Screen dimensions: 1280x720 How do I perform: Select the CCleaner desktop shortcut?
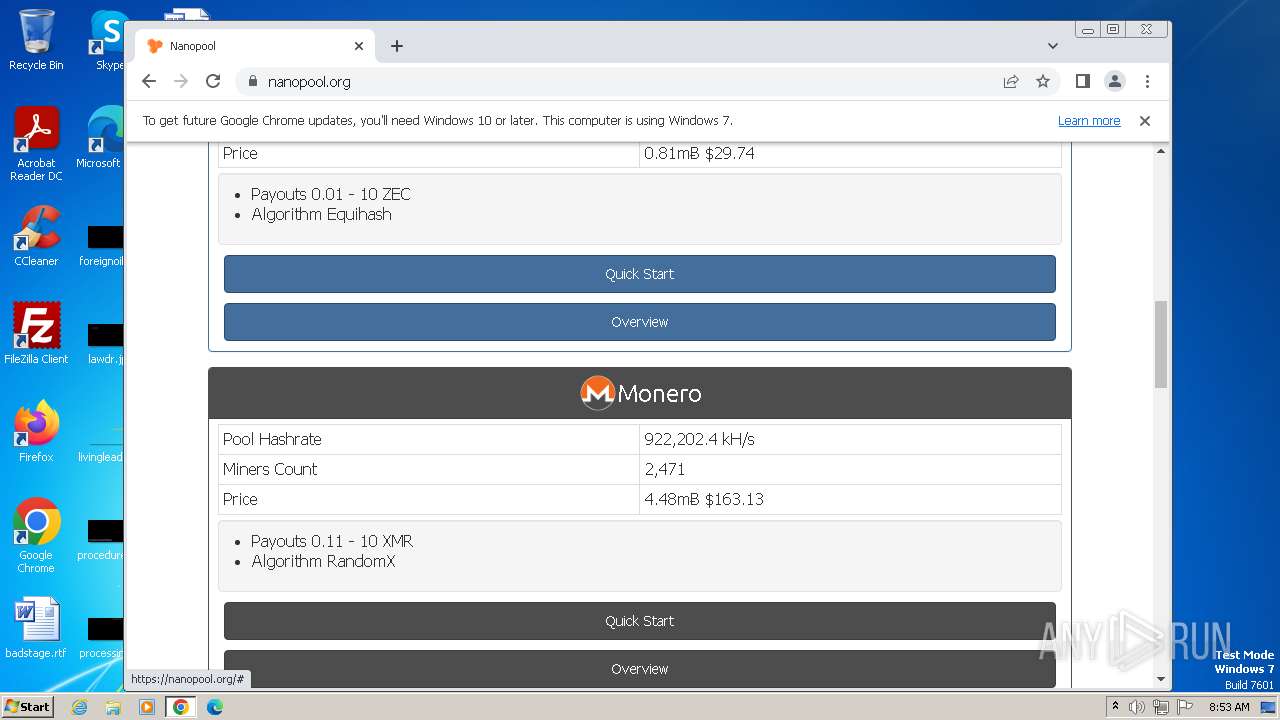[36, 236]
